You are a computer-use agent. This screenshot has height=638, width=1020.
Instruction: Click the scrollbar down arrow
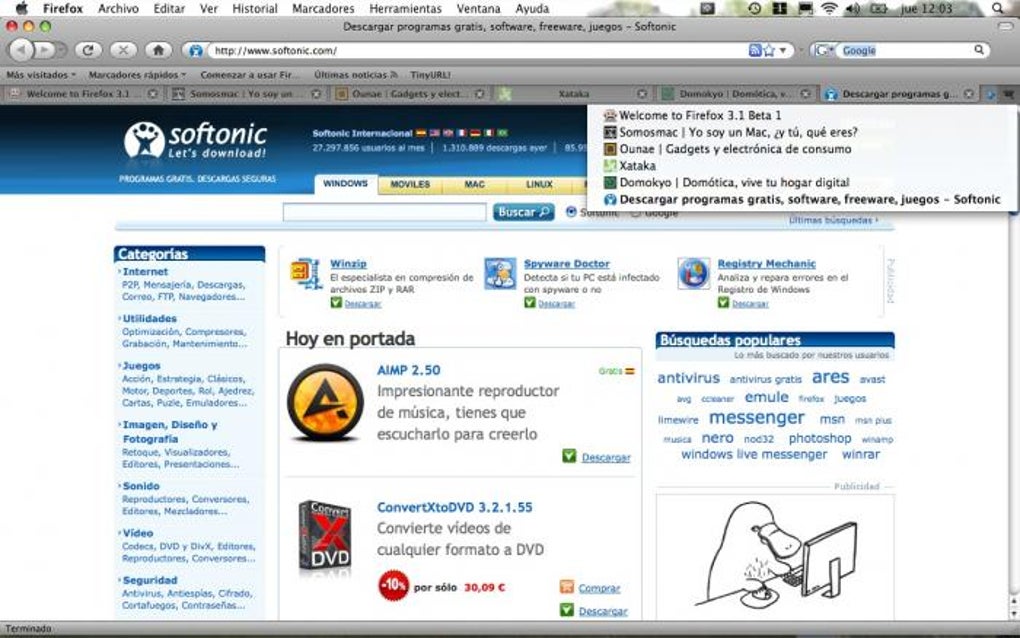(x=1013, y=613)
